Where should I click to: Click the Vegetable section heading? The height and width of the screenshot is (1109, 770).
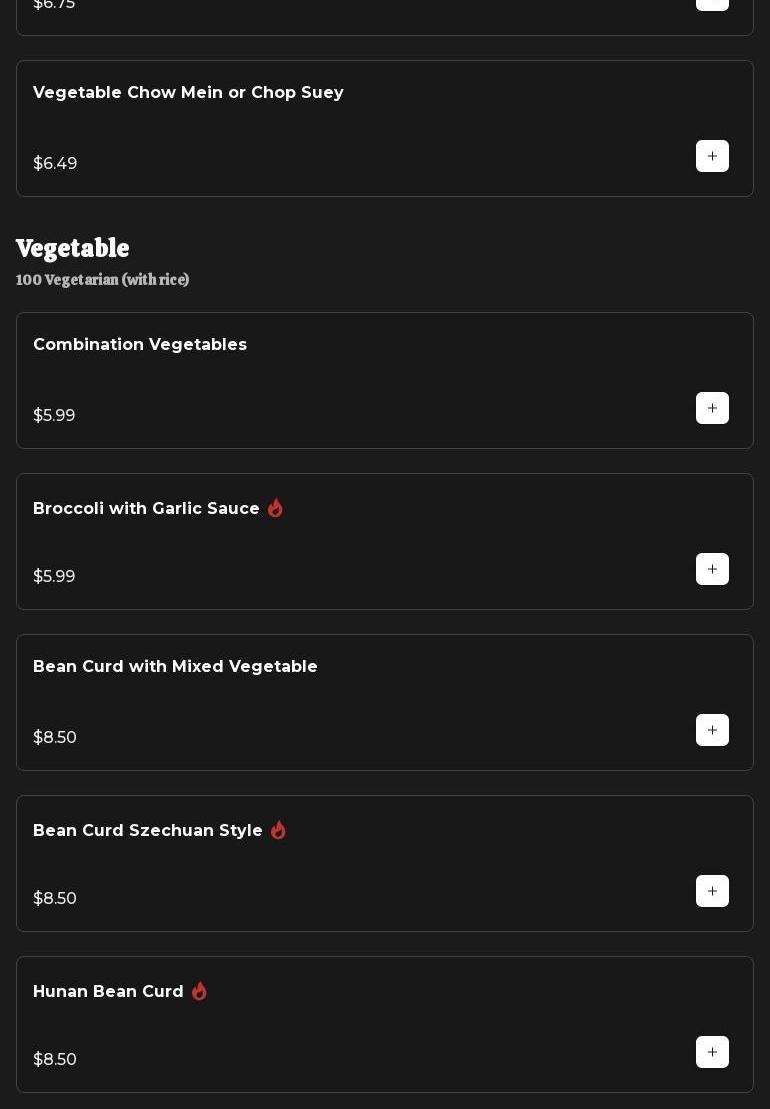[x=73, y=248]
